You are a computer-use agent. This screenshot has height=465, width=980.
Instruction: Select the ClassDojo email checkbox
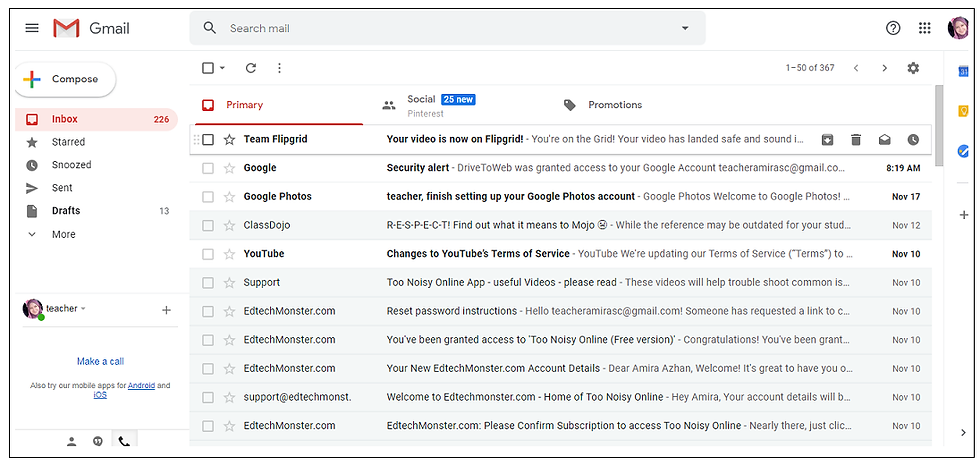(208, 225)
